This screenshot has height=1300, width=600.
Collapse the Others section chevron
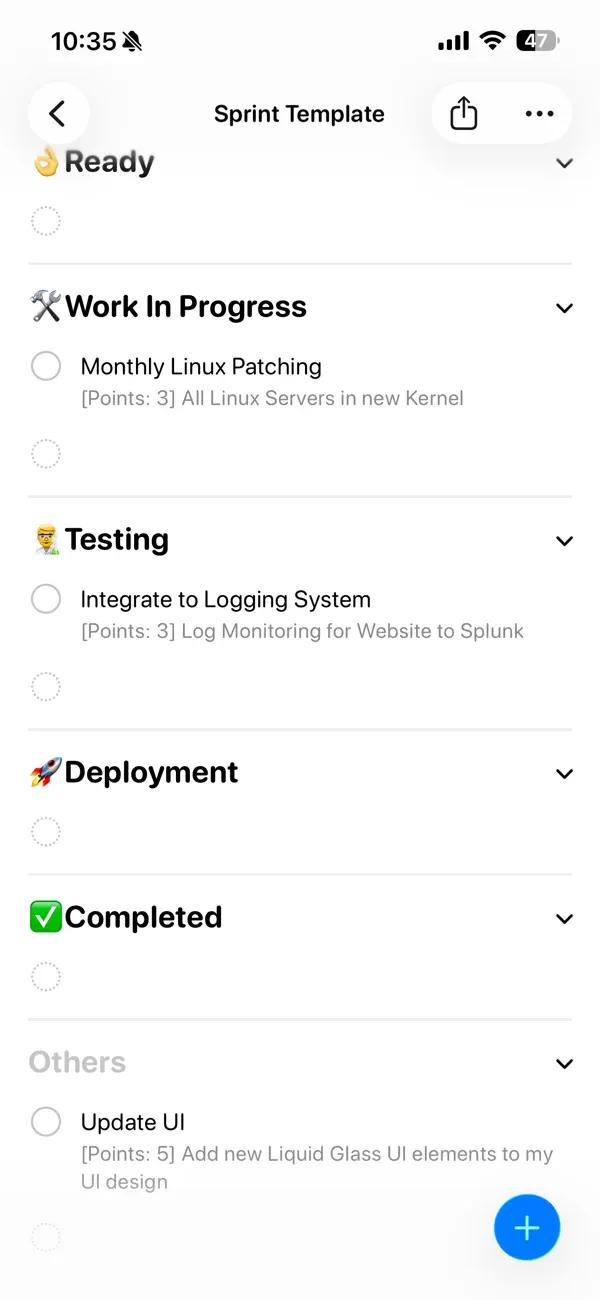click(564, 1063)
